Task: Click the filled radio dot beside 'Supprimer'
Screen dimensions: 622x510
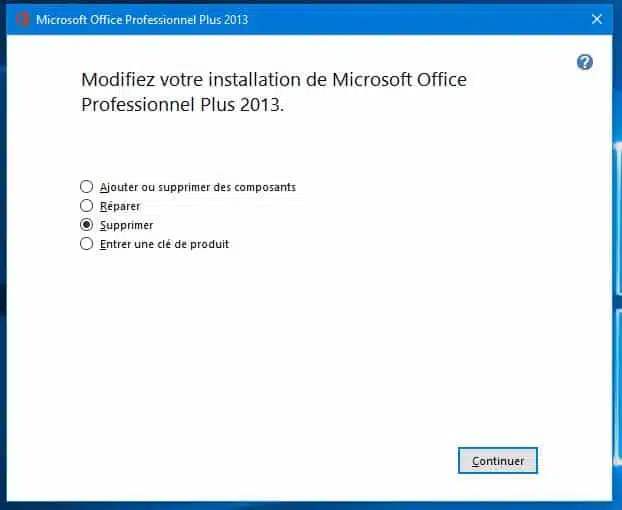Action: click(x=87, y=225)
